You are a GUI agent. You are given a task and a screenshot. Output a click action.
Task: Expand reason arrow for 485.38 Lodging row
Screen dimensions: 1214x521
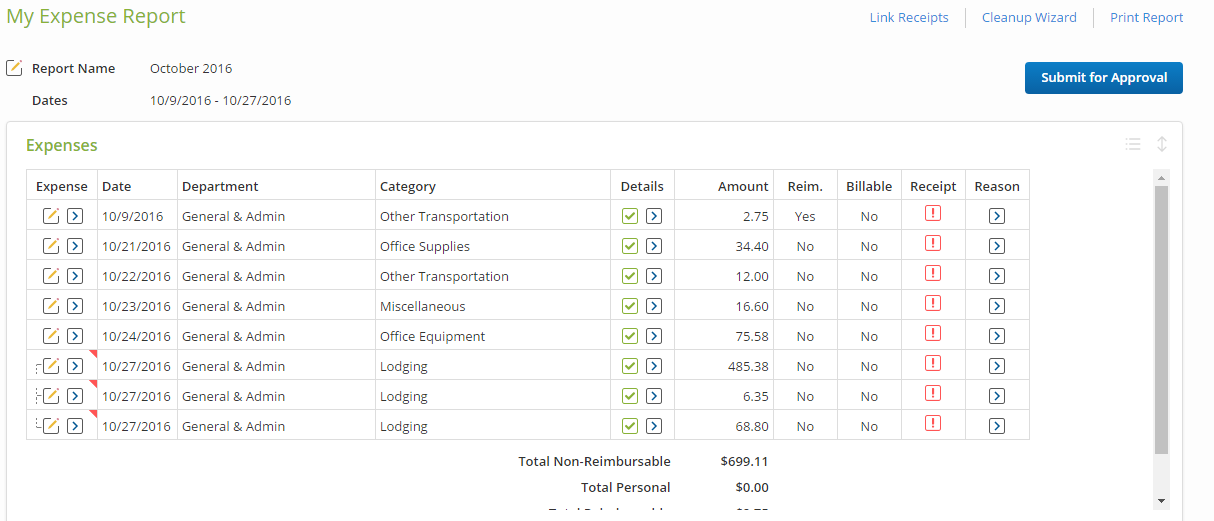[997, 366]
